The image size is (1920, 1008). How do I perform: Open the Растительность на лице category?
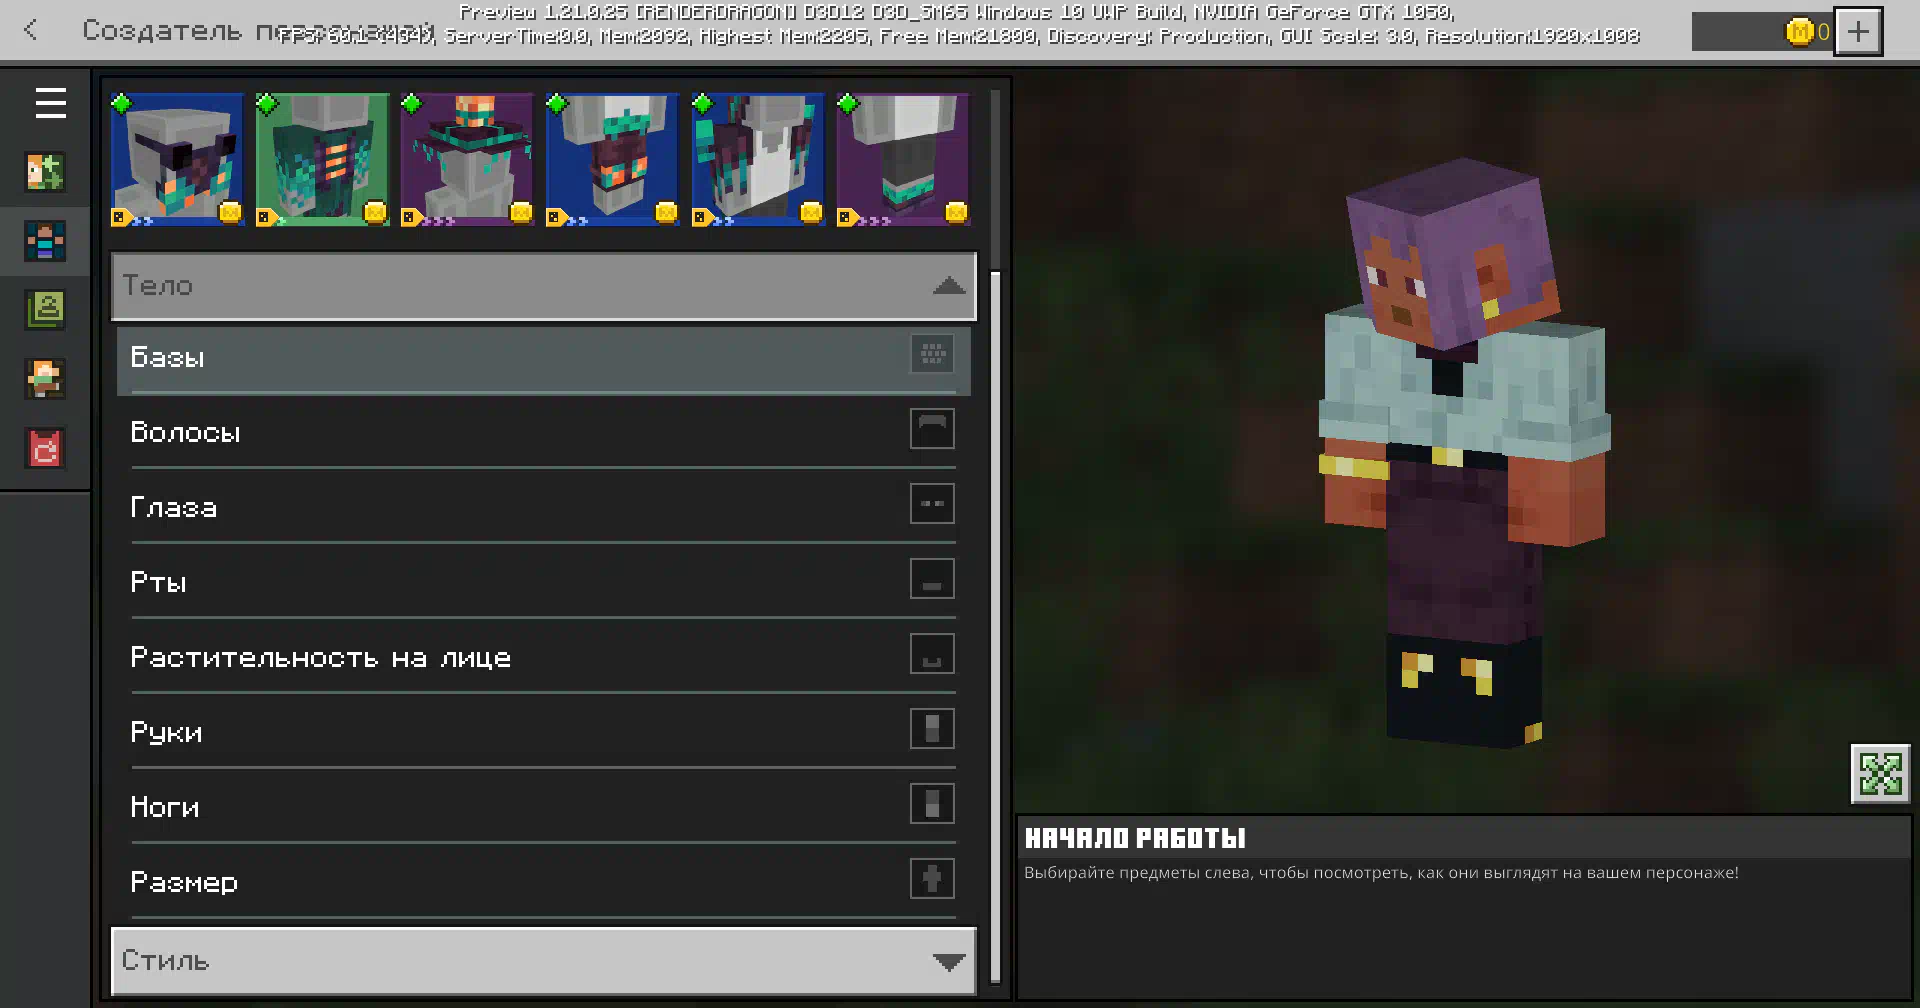pyautogui.click(x=543, y=657)
